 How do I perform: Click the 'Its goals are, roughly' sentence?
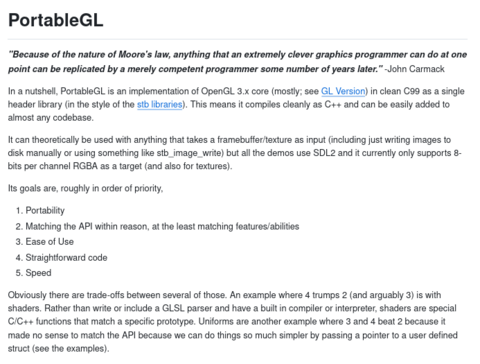(86, 188)
